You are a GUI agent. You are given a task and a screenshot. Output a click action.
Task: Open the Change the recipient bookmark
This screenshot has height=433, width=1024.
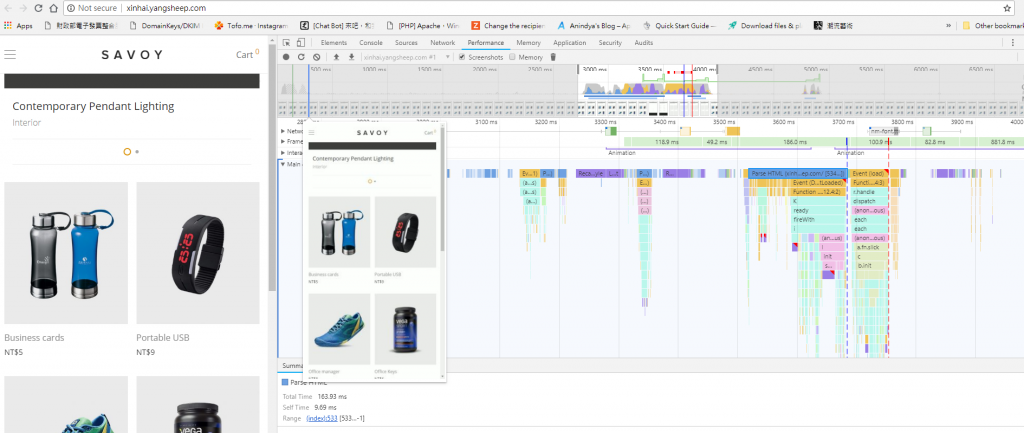coord(508,25)
